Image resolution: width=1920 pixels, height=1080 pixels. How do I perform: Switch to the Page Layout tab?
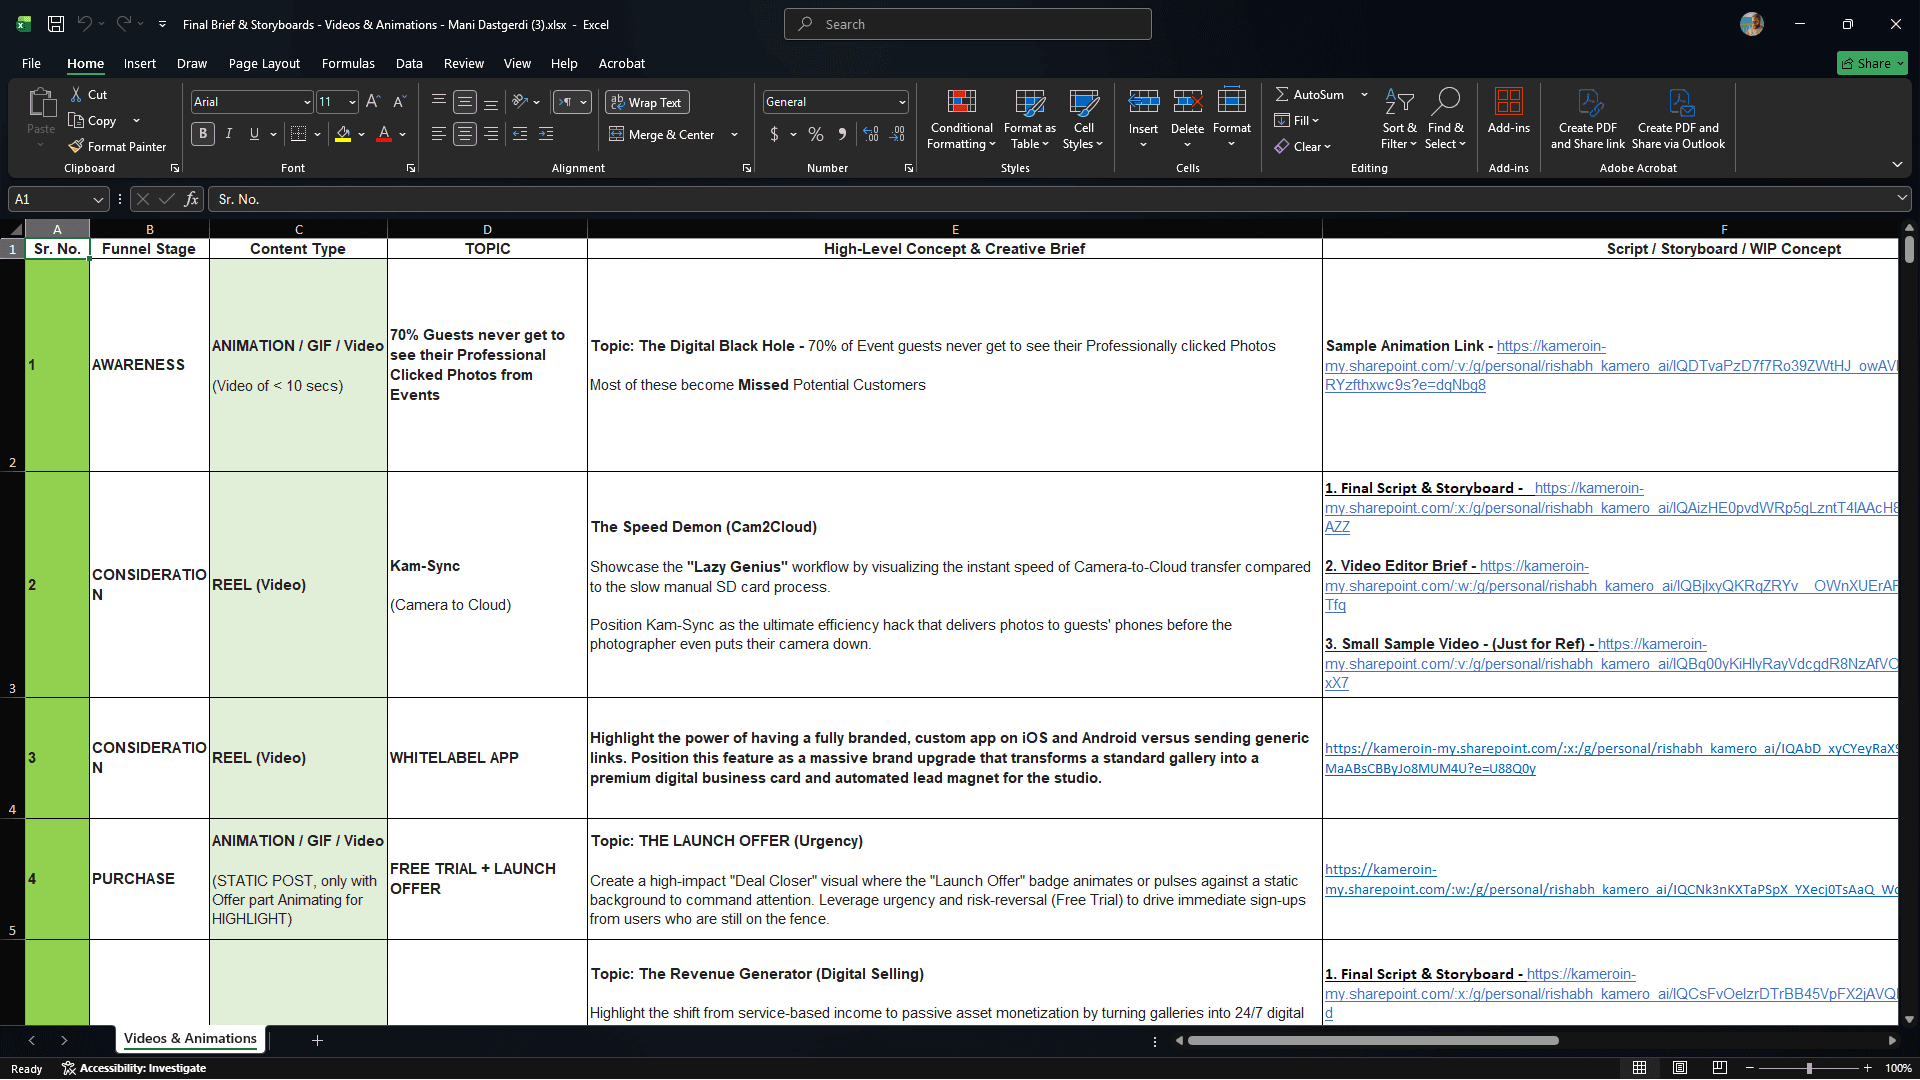click(x=264, y=63)
